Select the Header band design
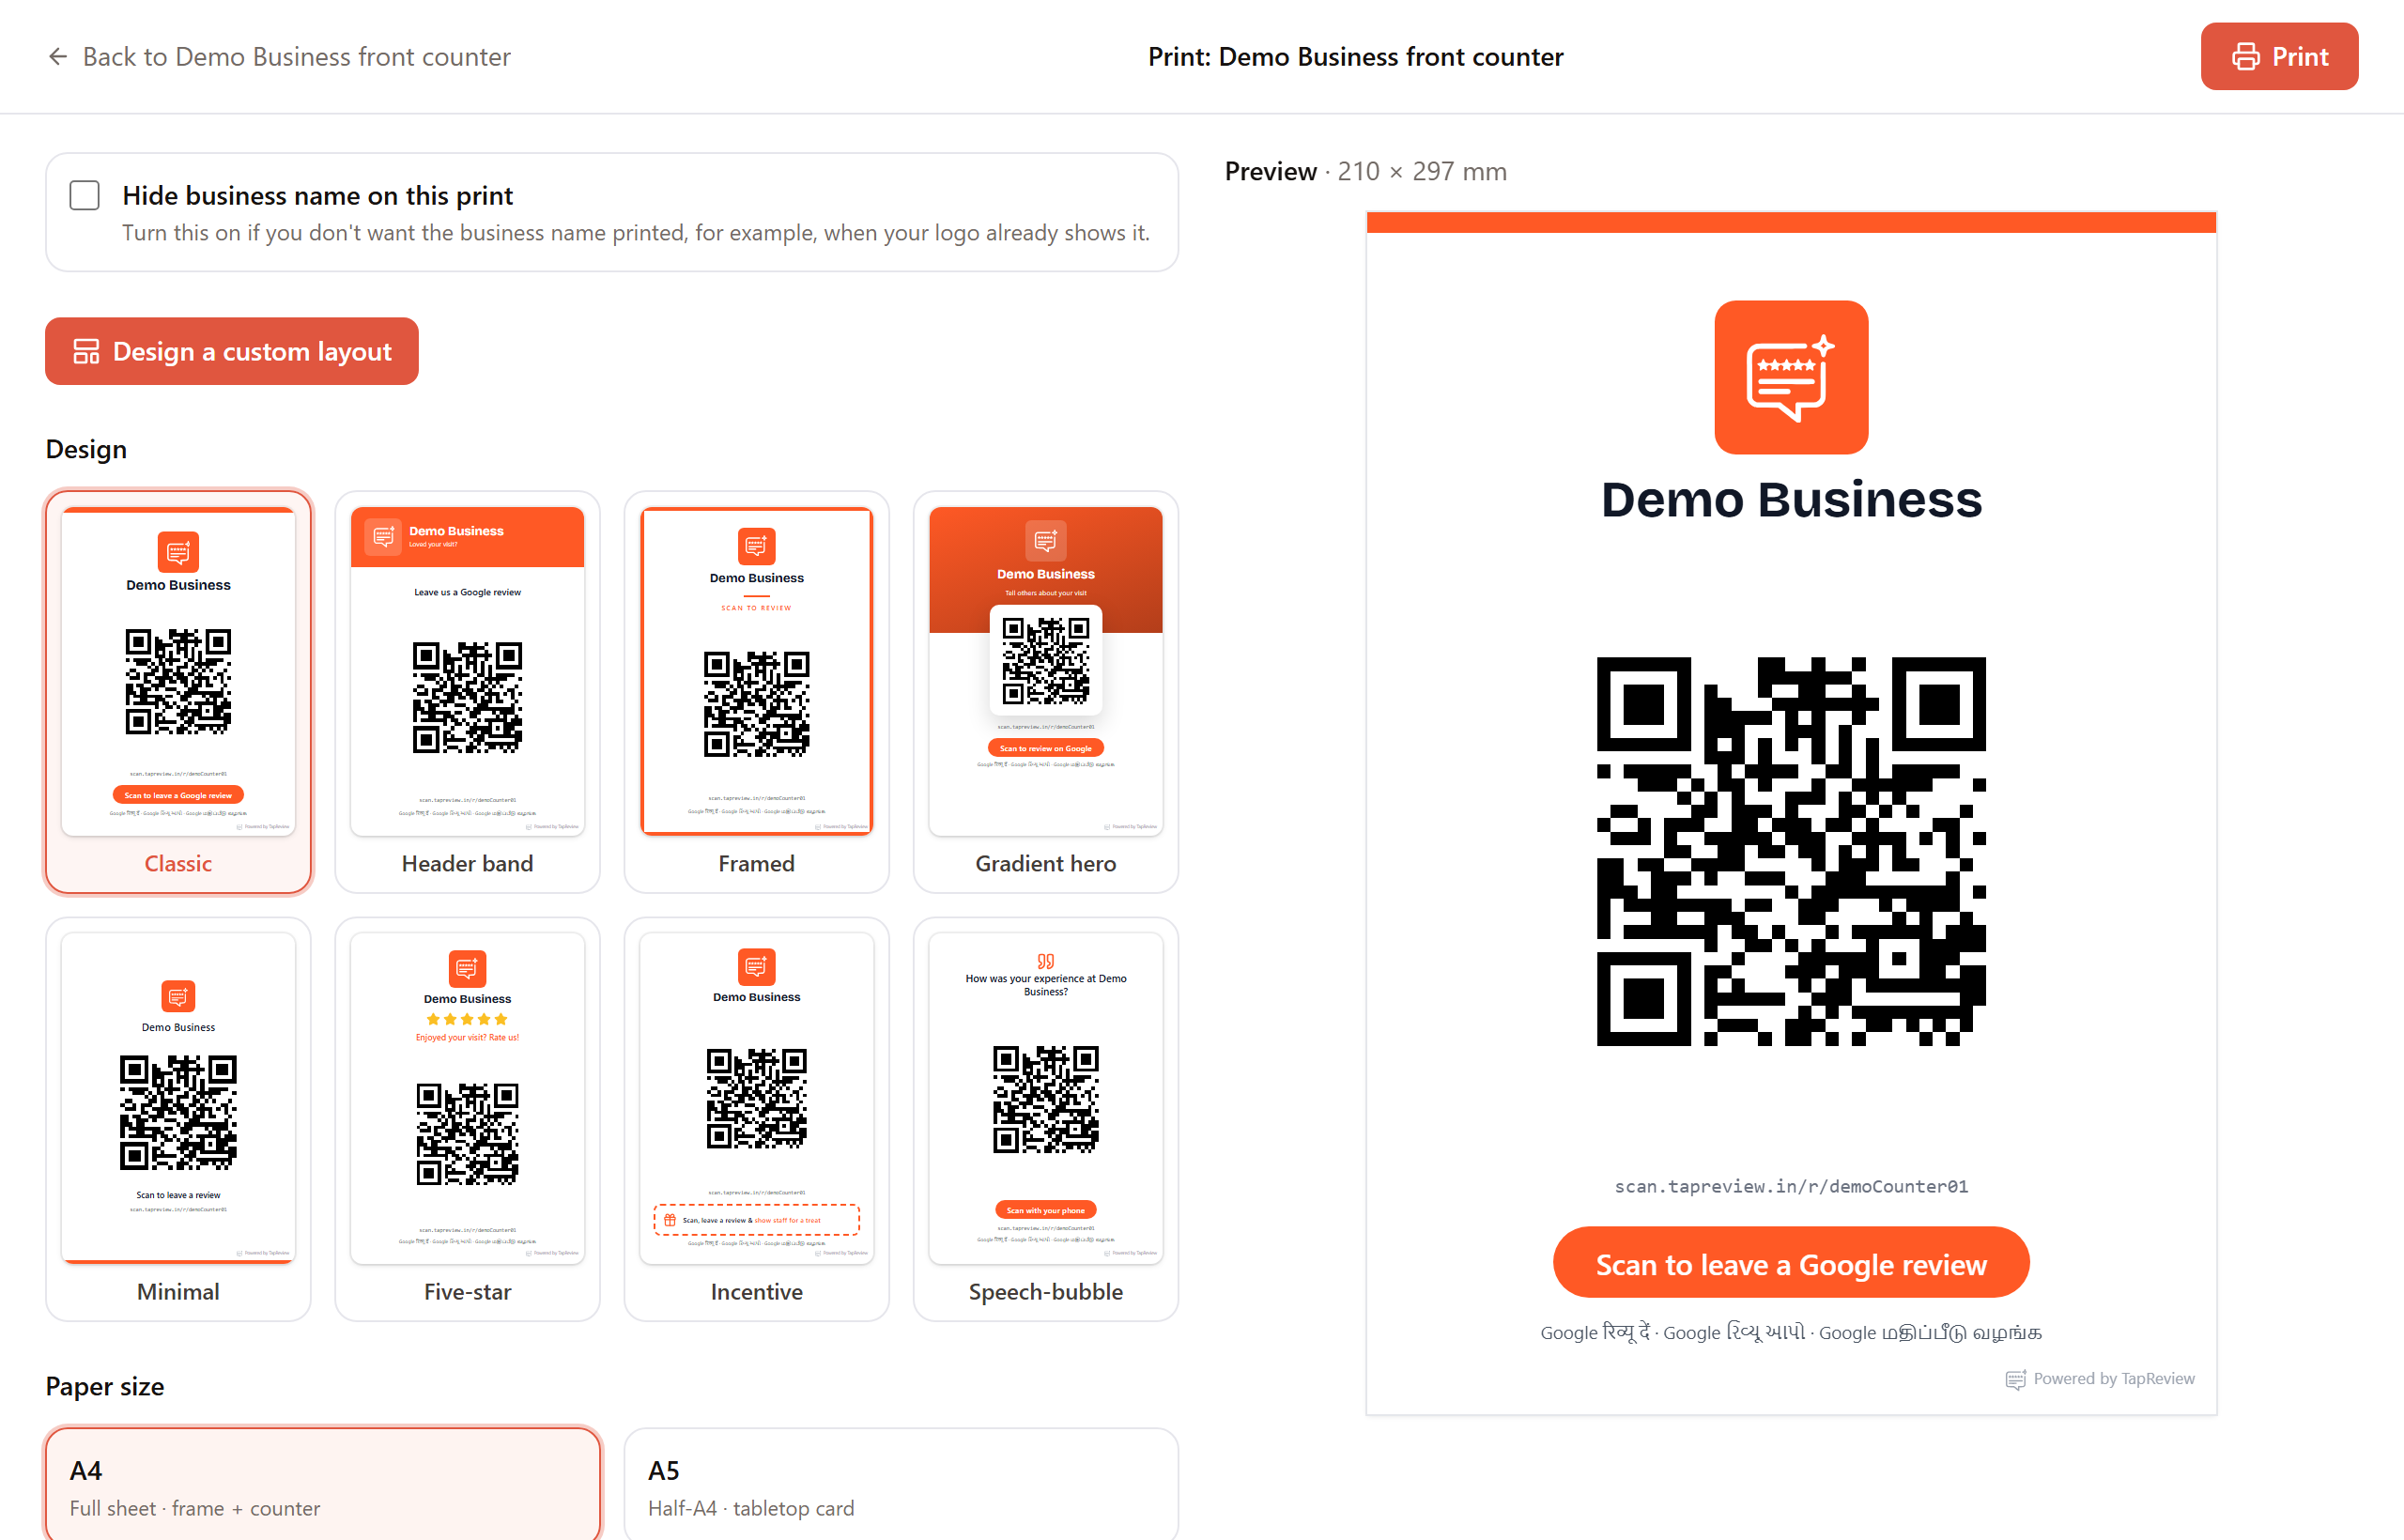 click(467, 692)
